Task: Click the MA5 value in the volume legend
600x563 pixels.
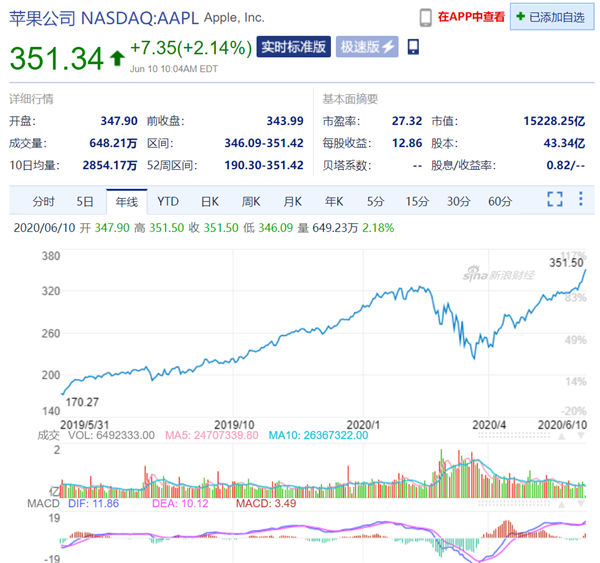Action: [x=212, y=435]
